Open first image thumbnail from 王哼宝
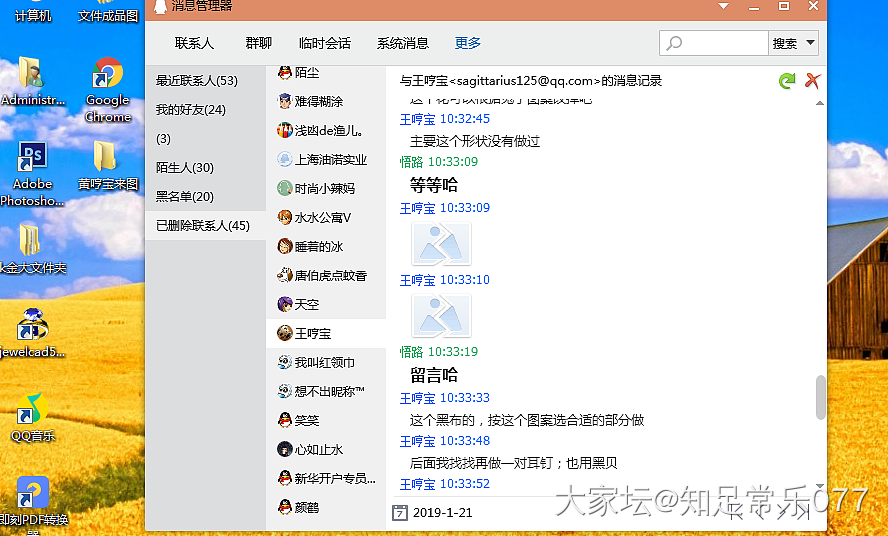The height and width of the screenshot is (536, 888). click(441, 243)
